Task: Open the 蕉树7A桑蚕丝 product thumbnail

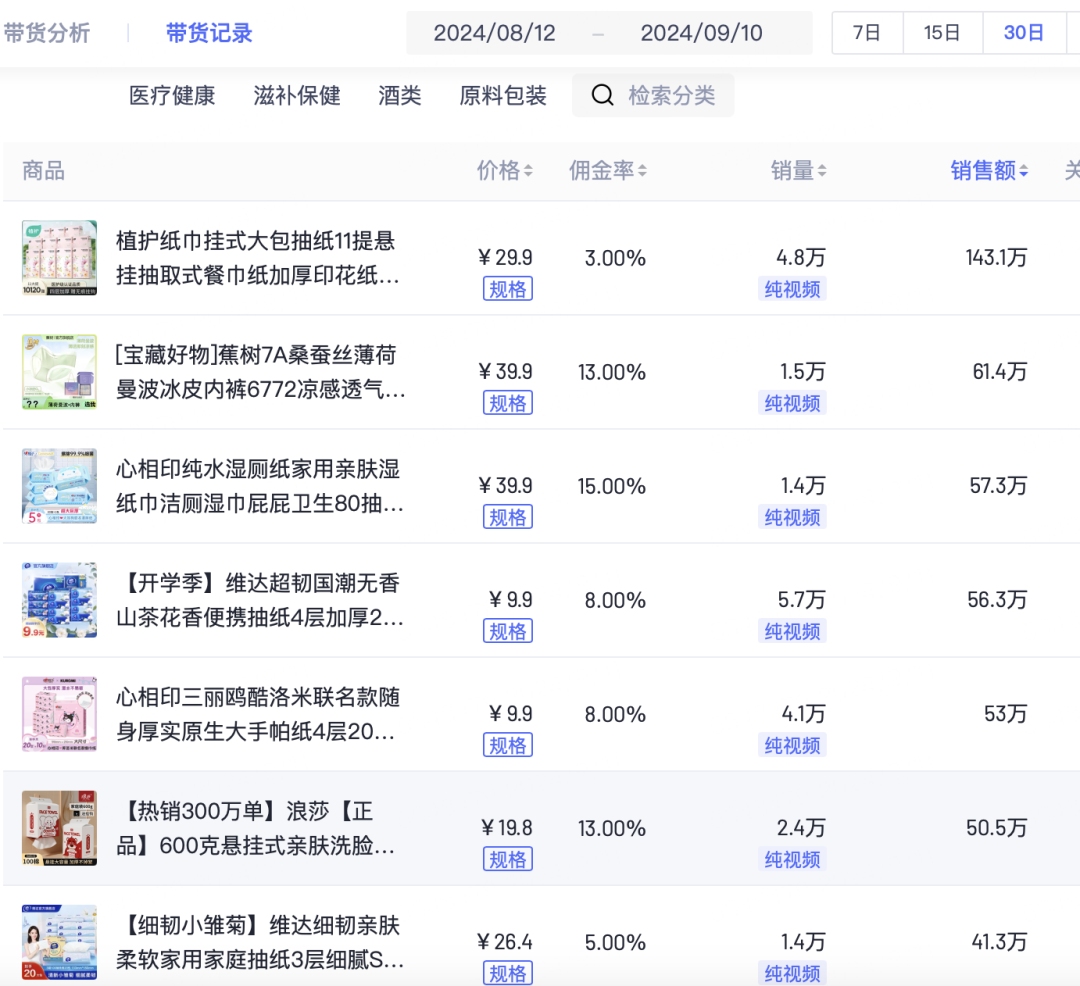Action: 59,372
